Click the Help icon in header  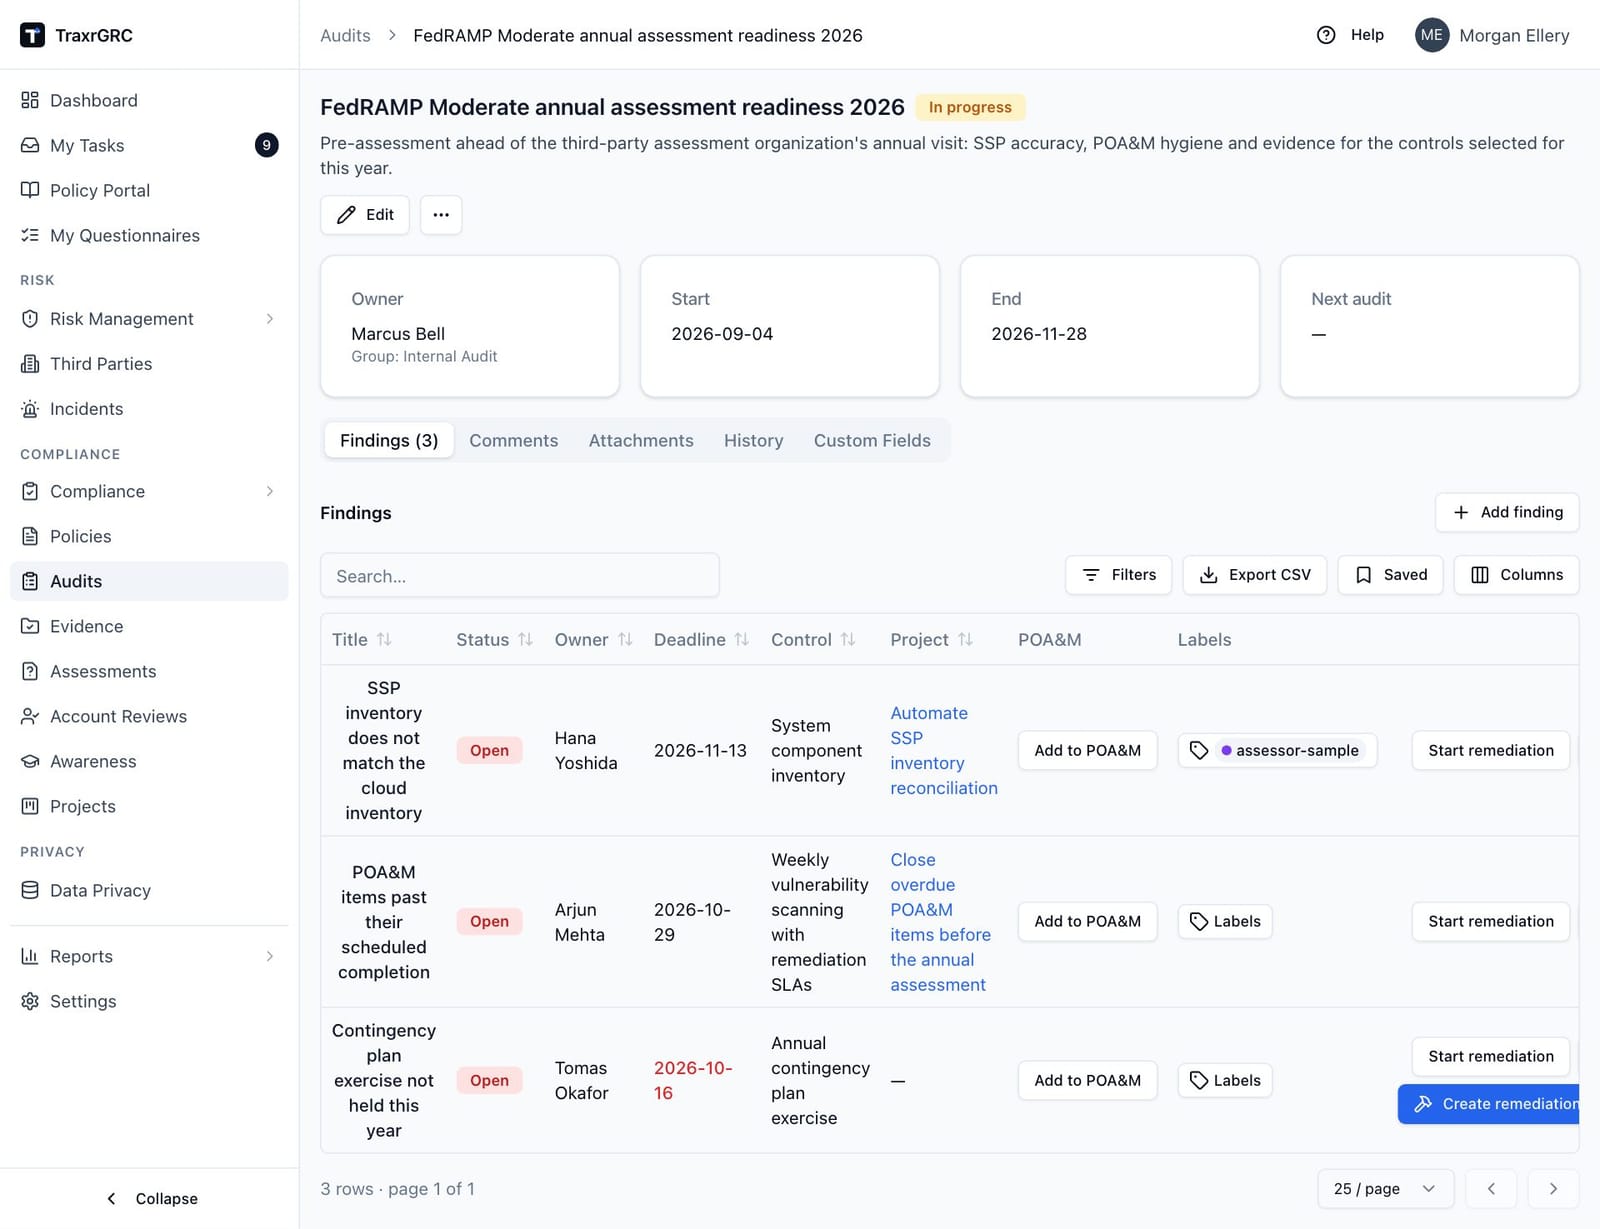(1326, 35)
